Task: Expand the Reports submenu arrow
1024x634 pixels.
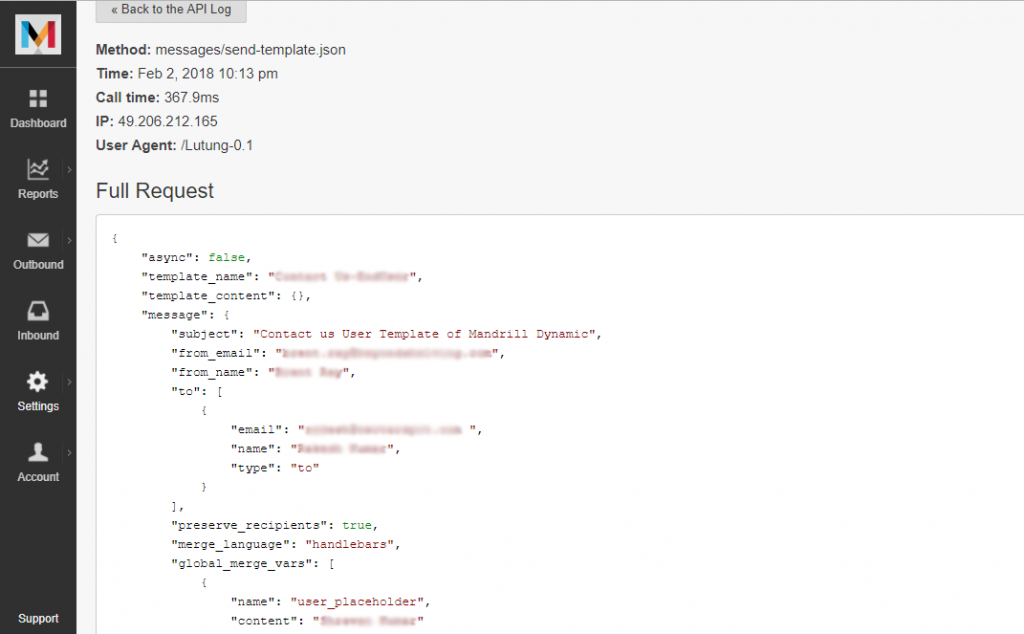Action: [69, 169]
